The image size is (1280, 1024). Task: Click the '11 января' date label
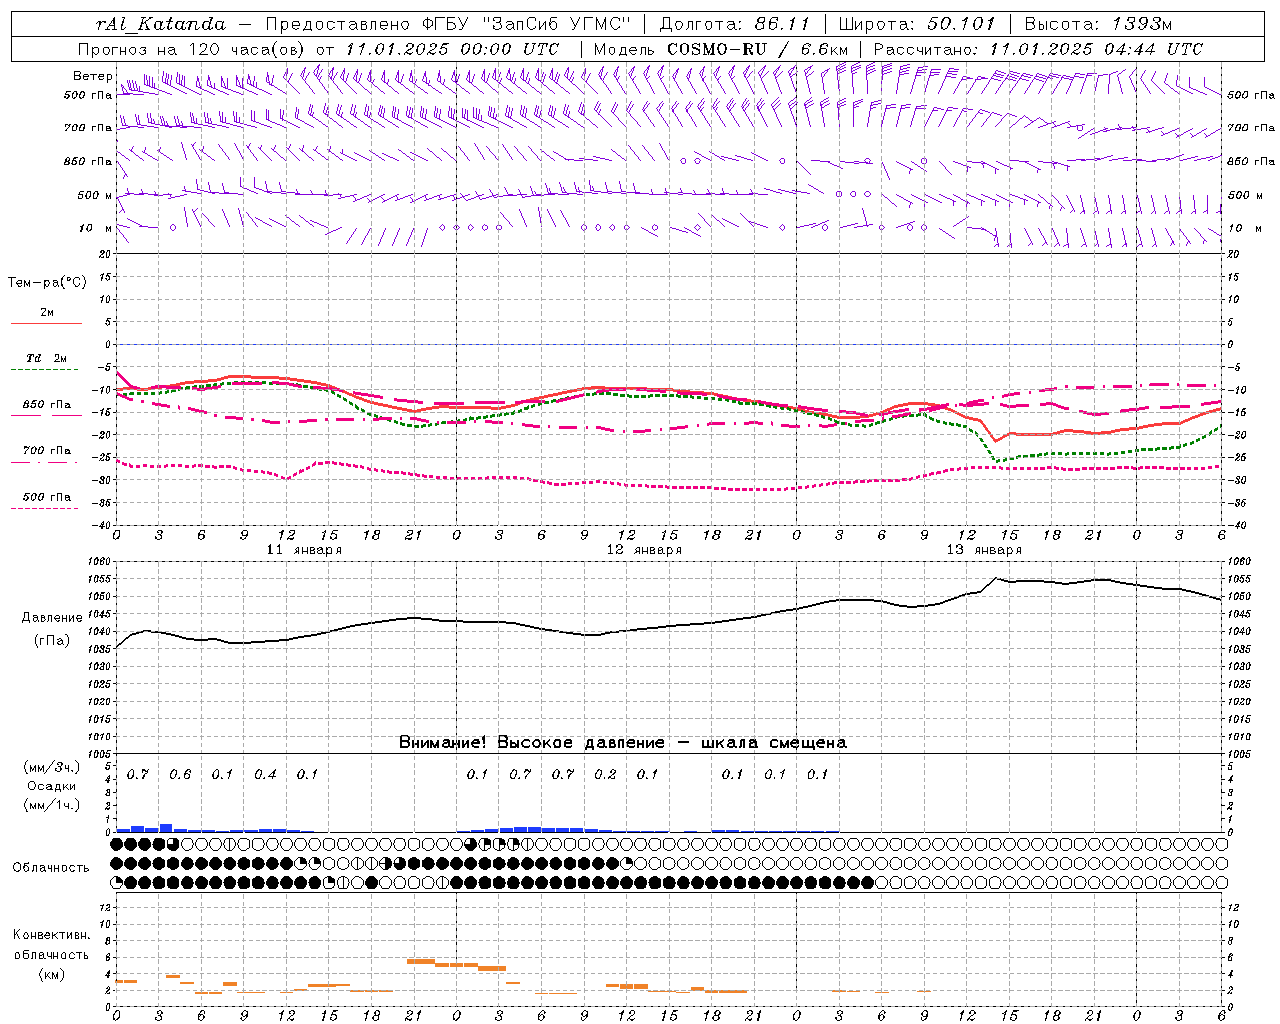pyautogui.click(x=304, y=550)
